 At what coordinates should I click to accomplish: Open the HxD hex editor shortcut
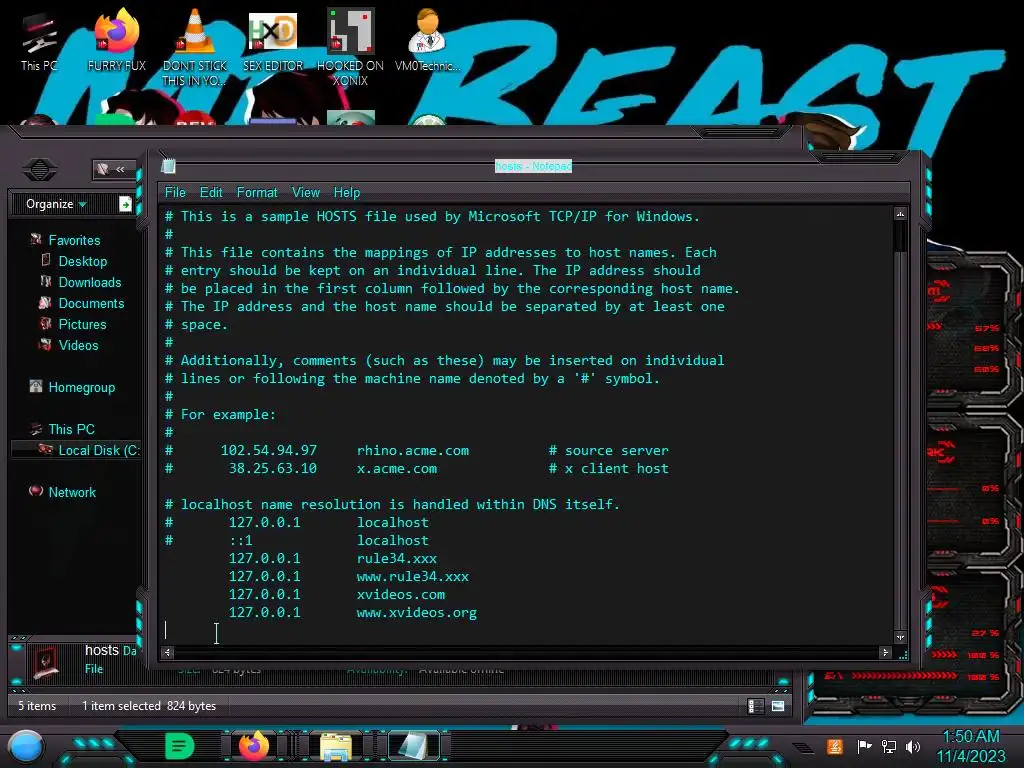click(272, 40)
